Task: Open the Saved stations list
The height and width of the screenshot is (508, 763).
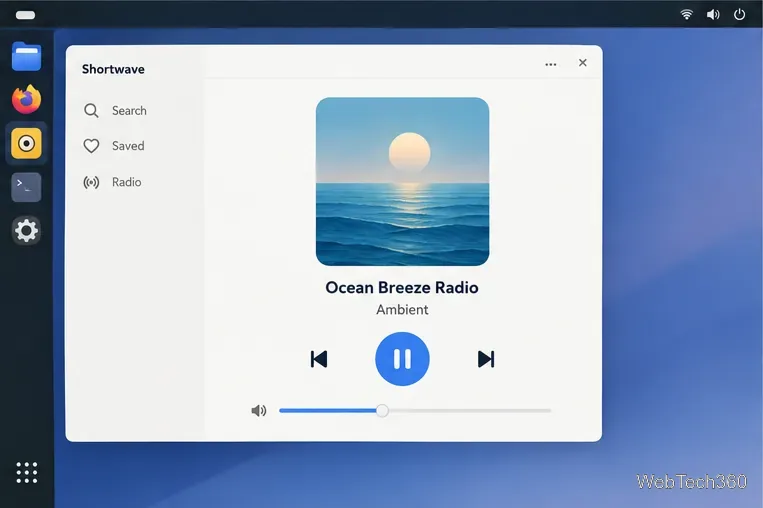Action: (114, 146)
